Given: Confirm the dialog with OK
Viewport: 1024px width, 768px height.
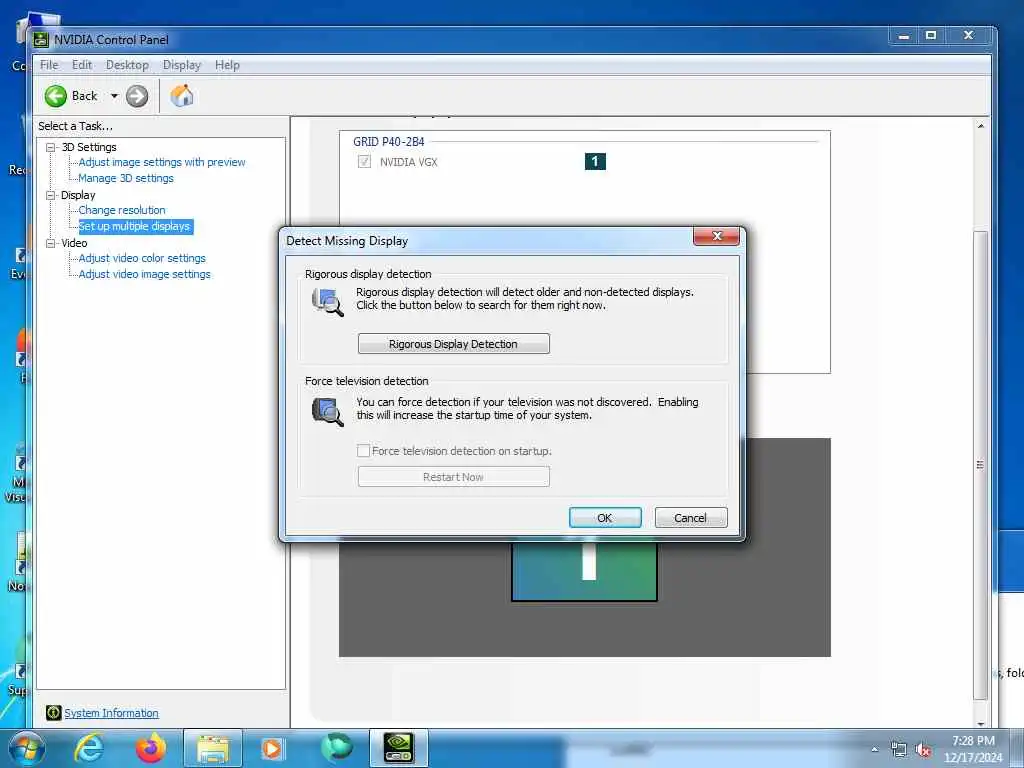Looking at the screenshot, I should [605, 518].
